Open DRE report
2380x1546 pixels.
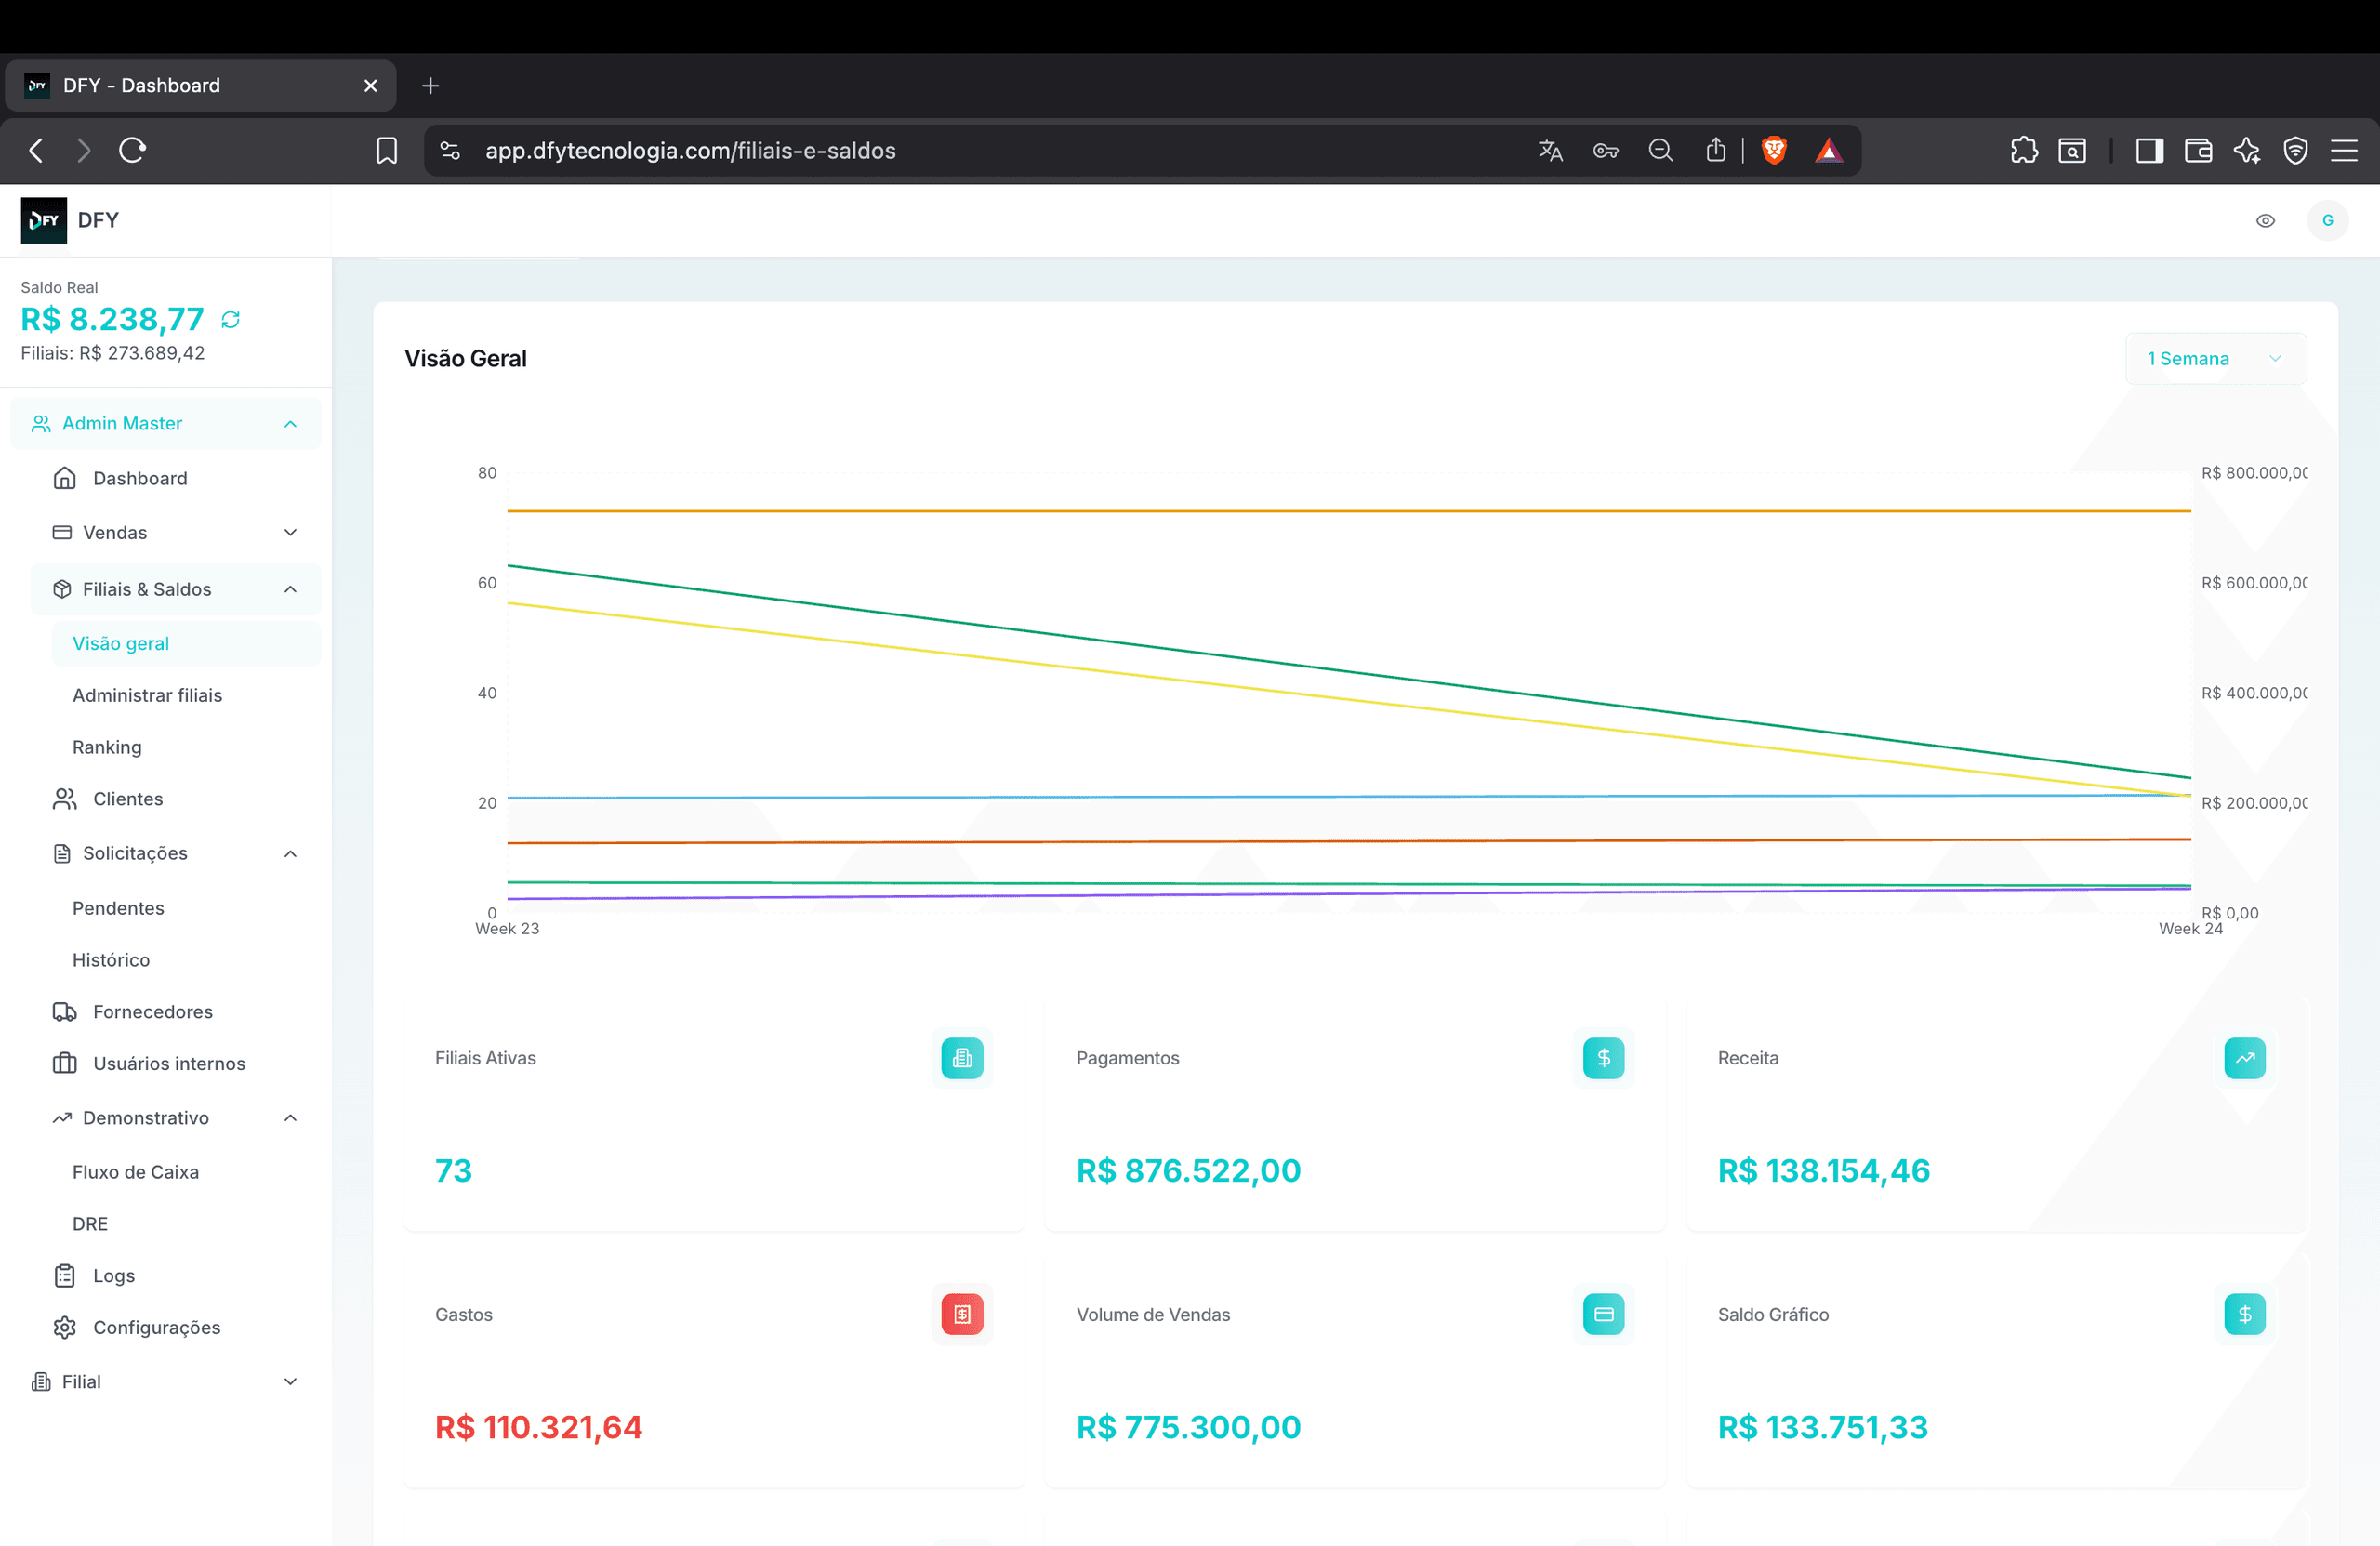coord(90,1224)
